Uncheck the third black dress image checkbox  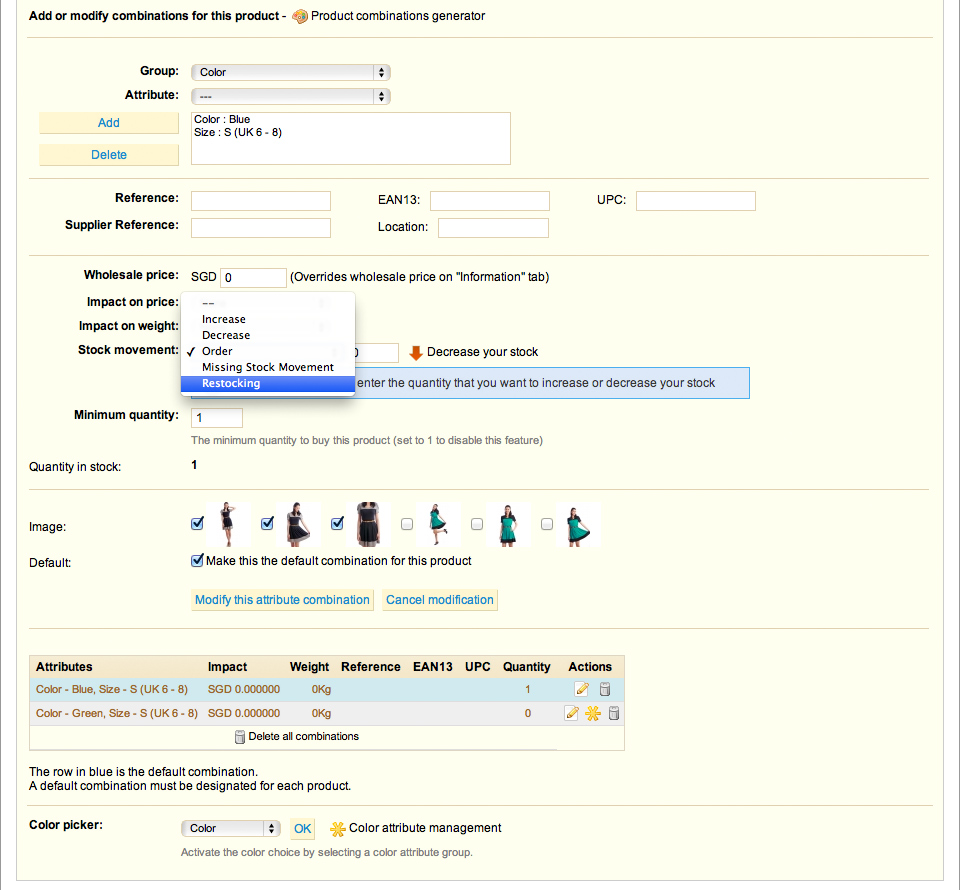(337, 523)
